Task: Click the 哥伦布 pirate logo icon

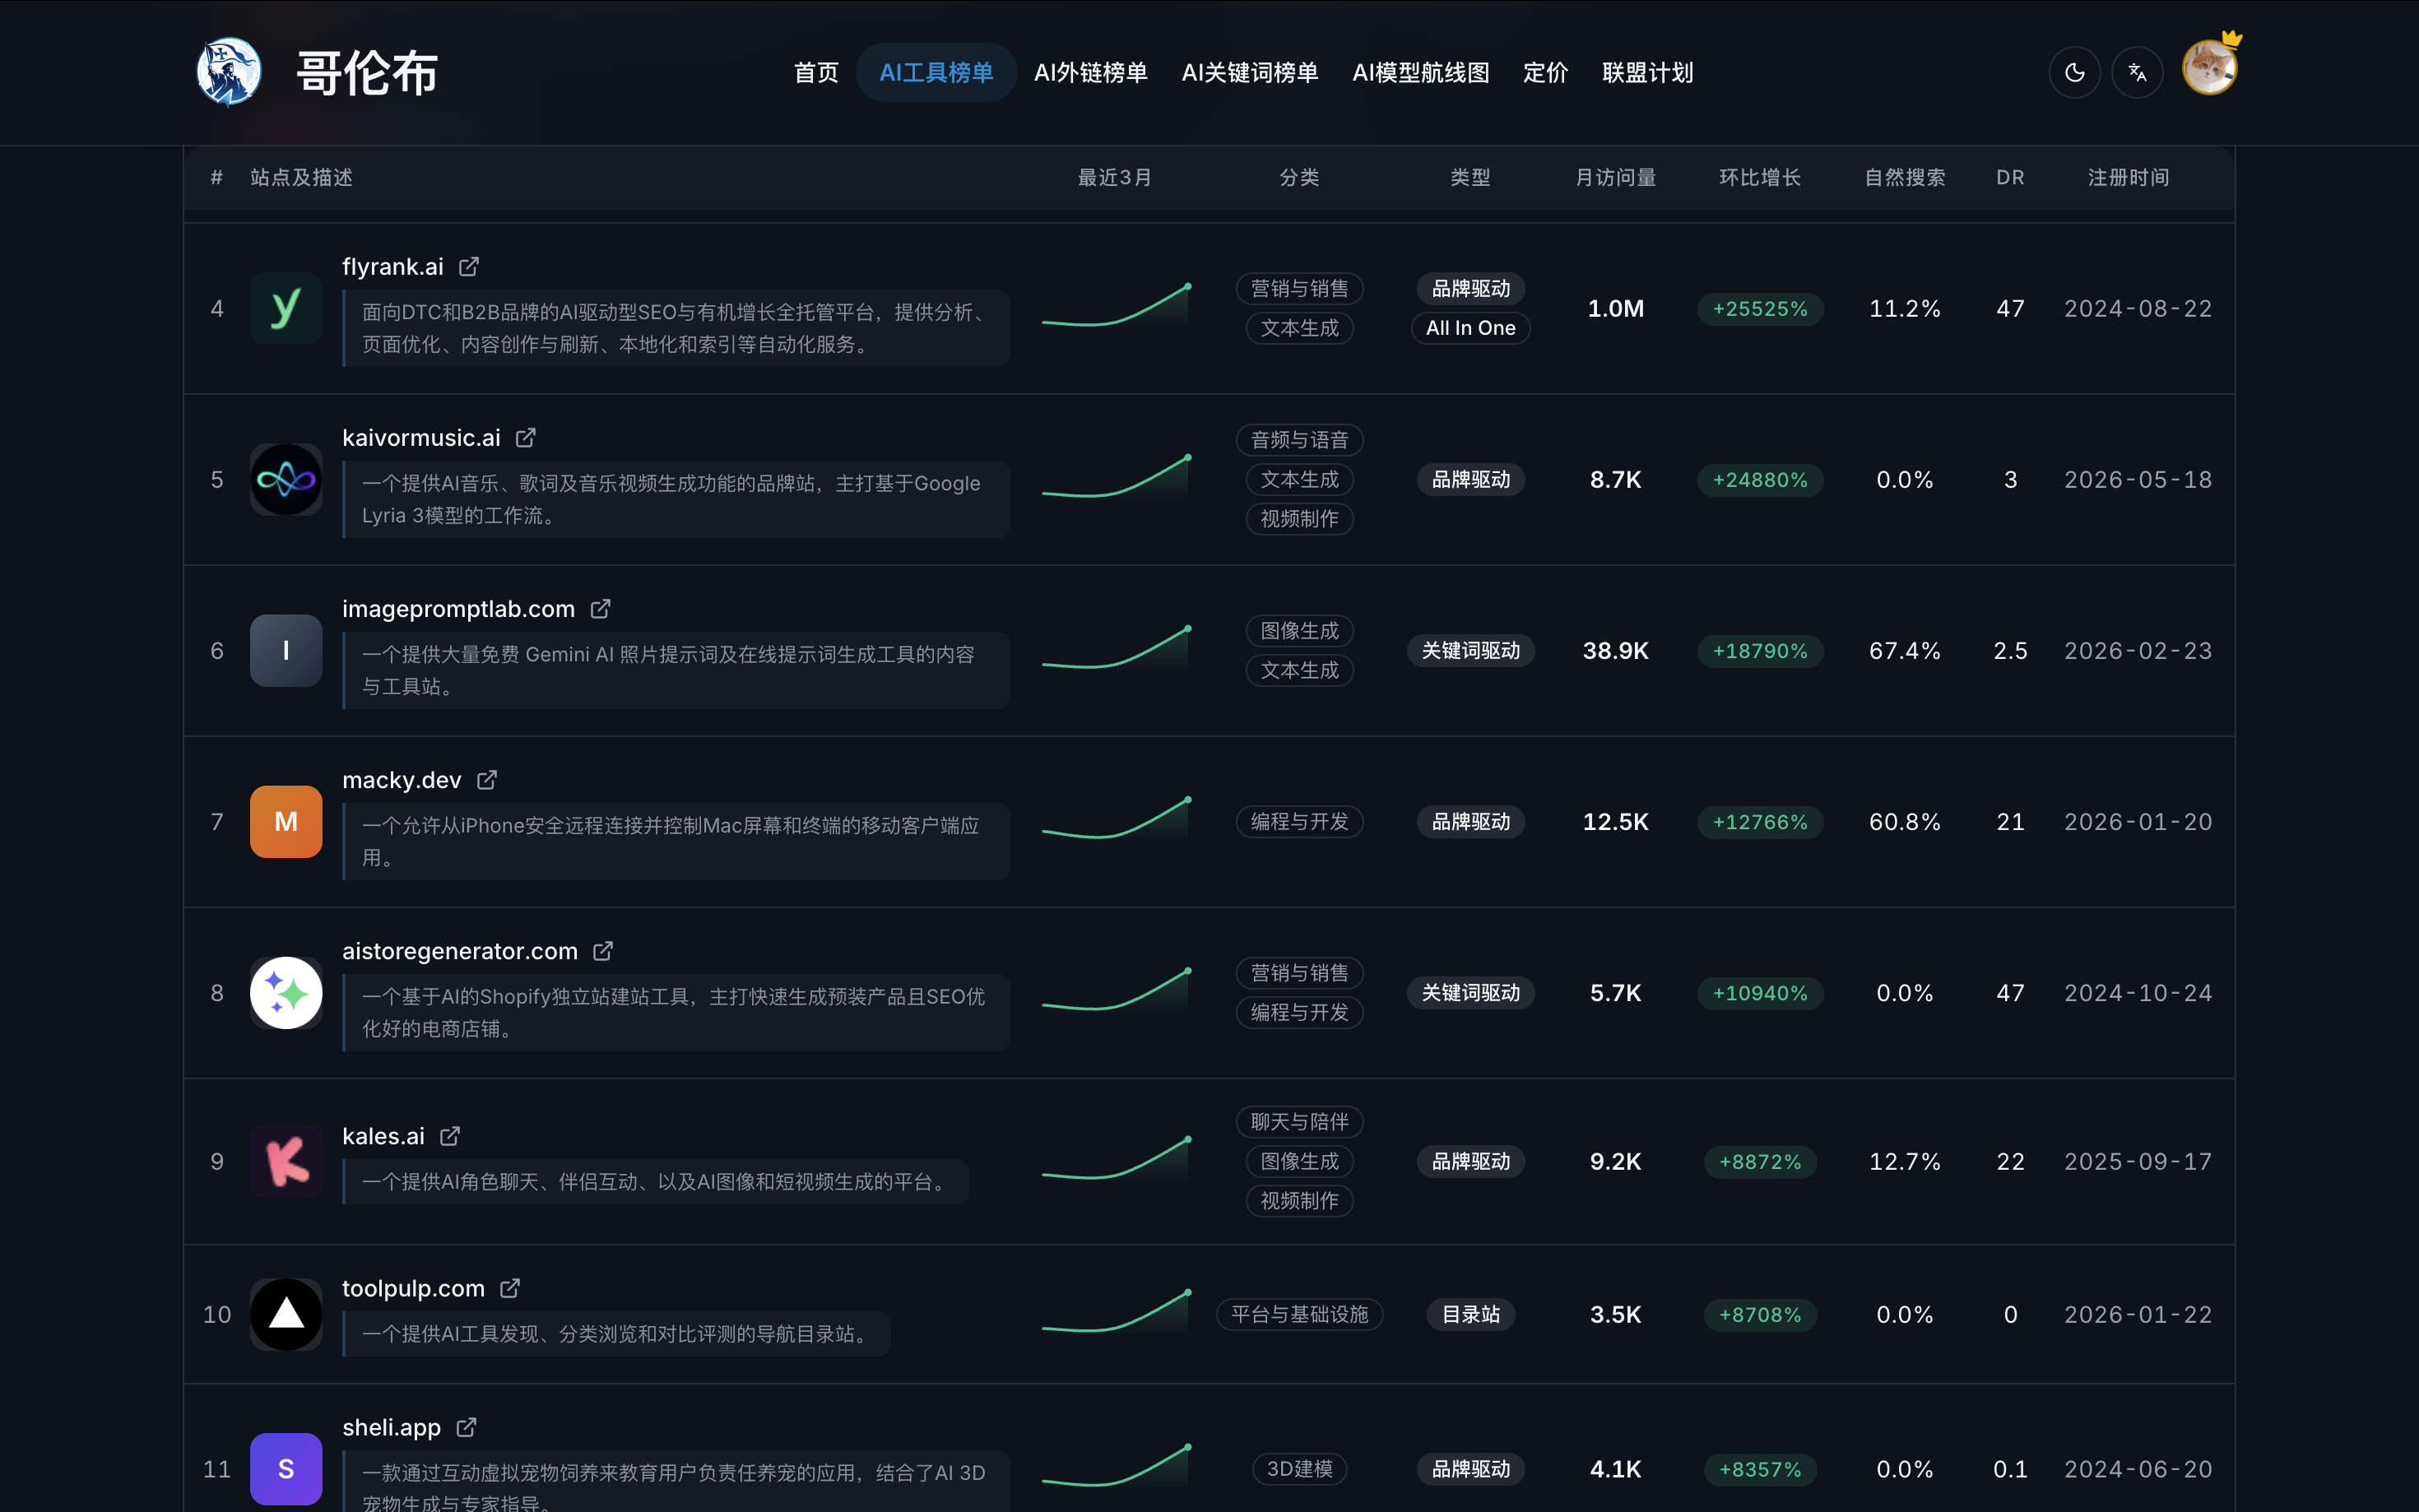Action: pos(229,72)
